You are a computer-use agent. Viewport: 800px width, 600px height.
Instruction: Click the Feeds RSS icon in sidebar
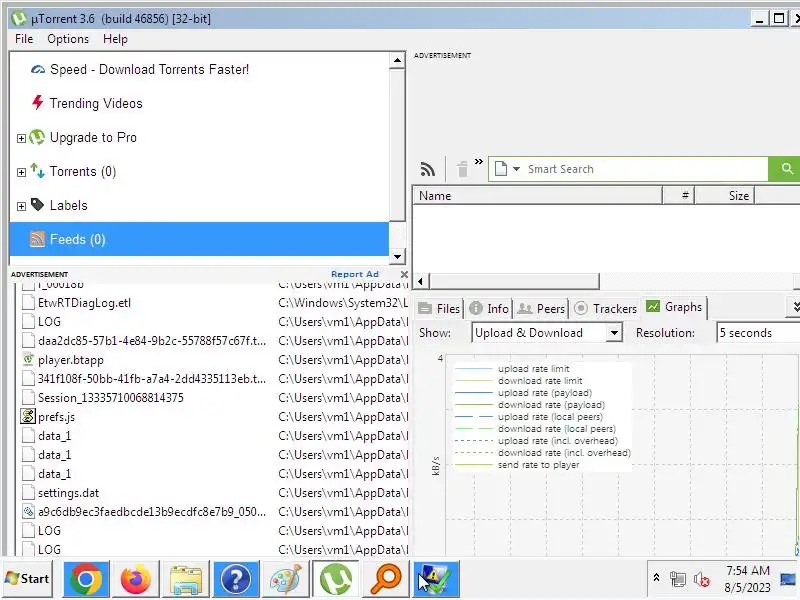[x=37, y=239]
